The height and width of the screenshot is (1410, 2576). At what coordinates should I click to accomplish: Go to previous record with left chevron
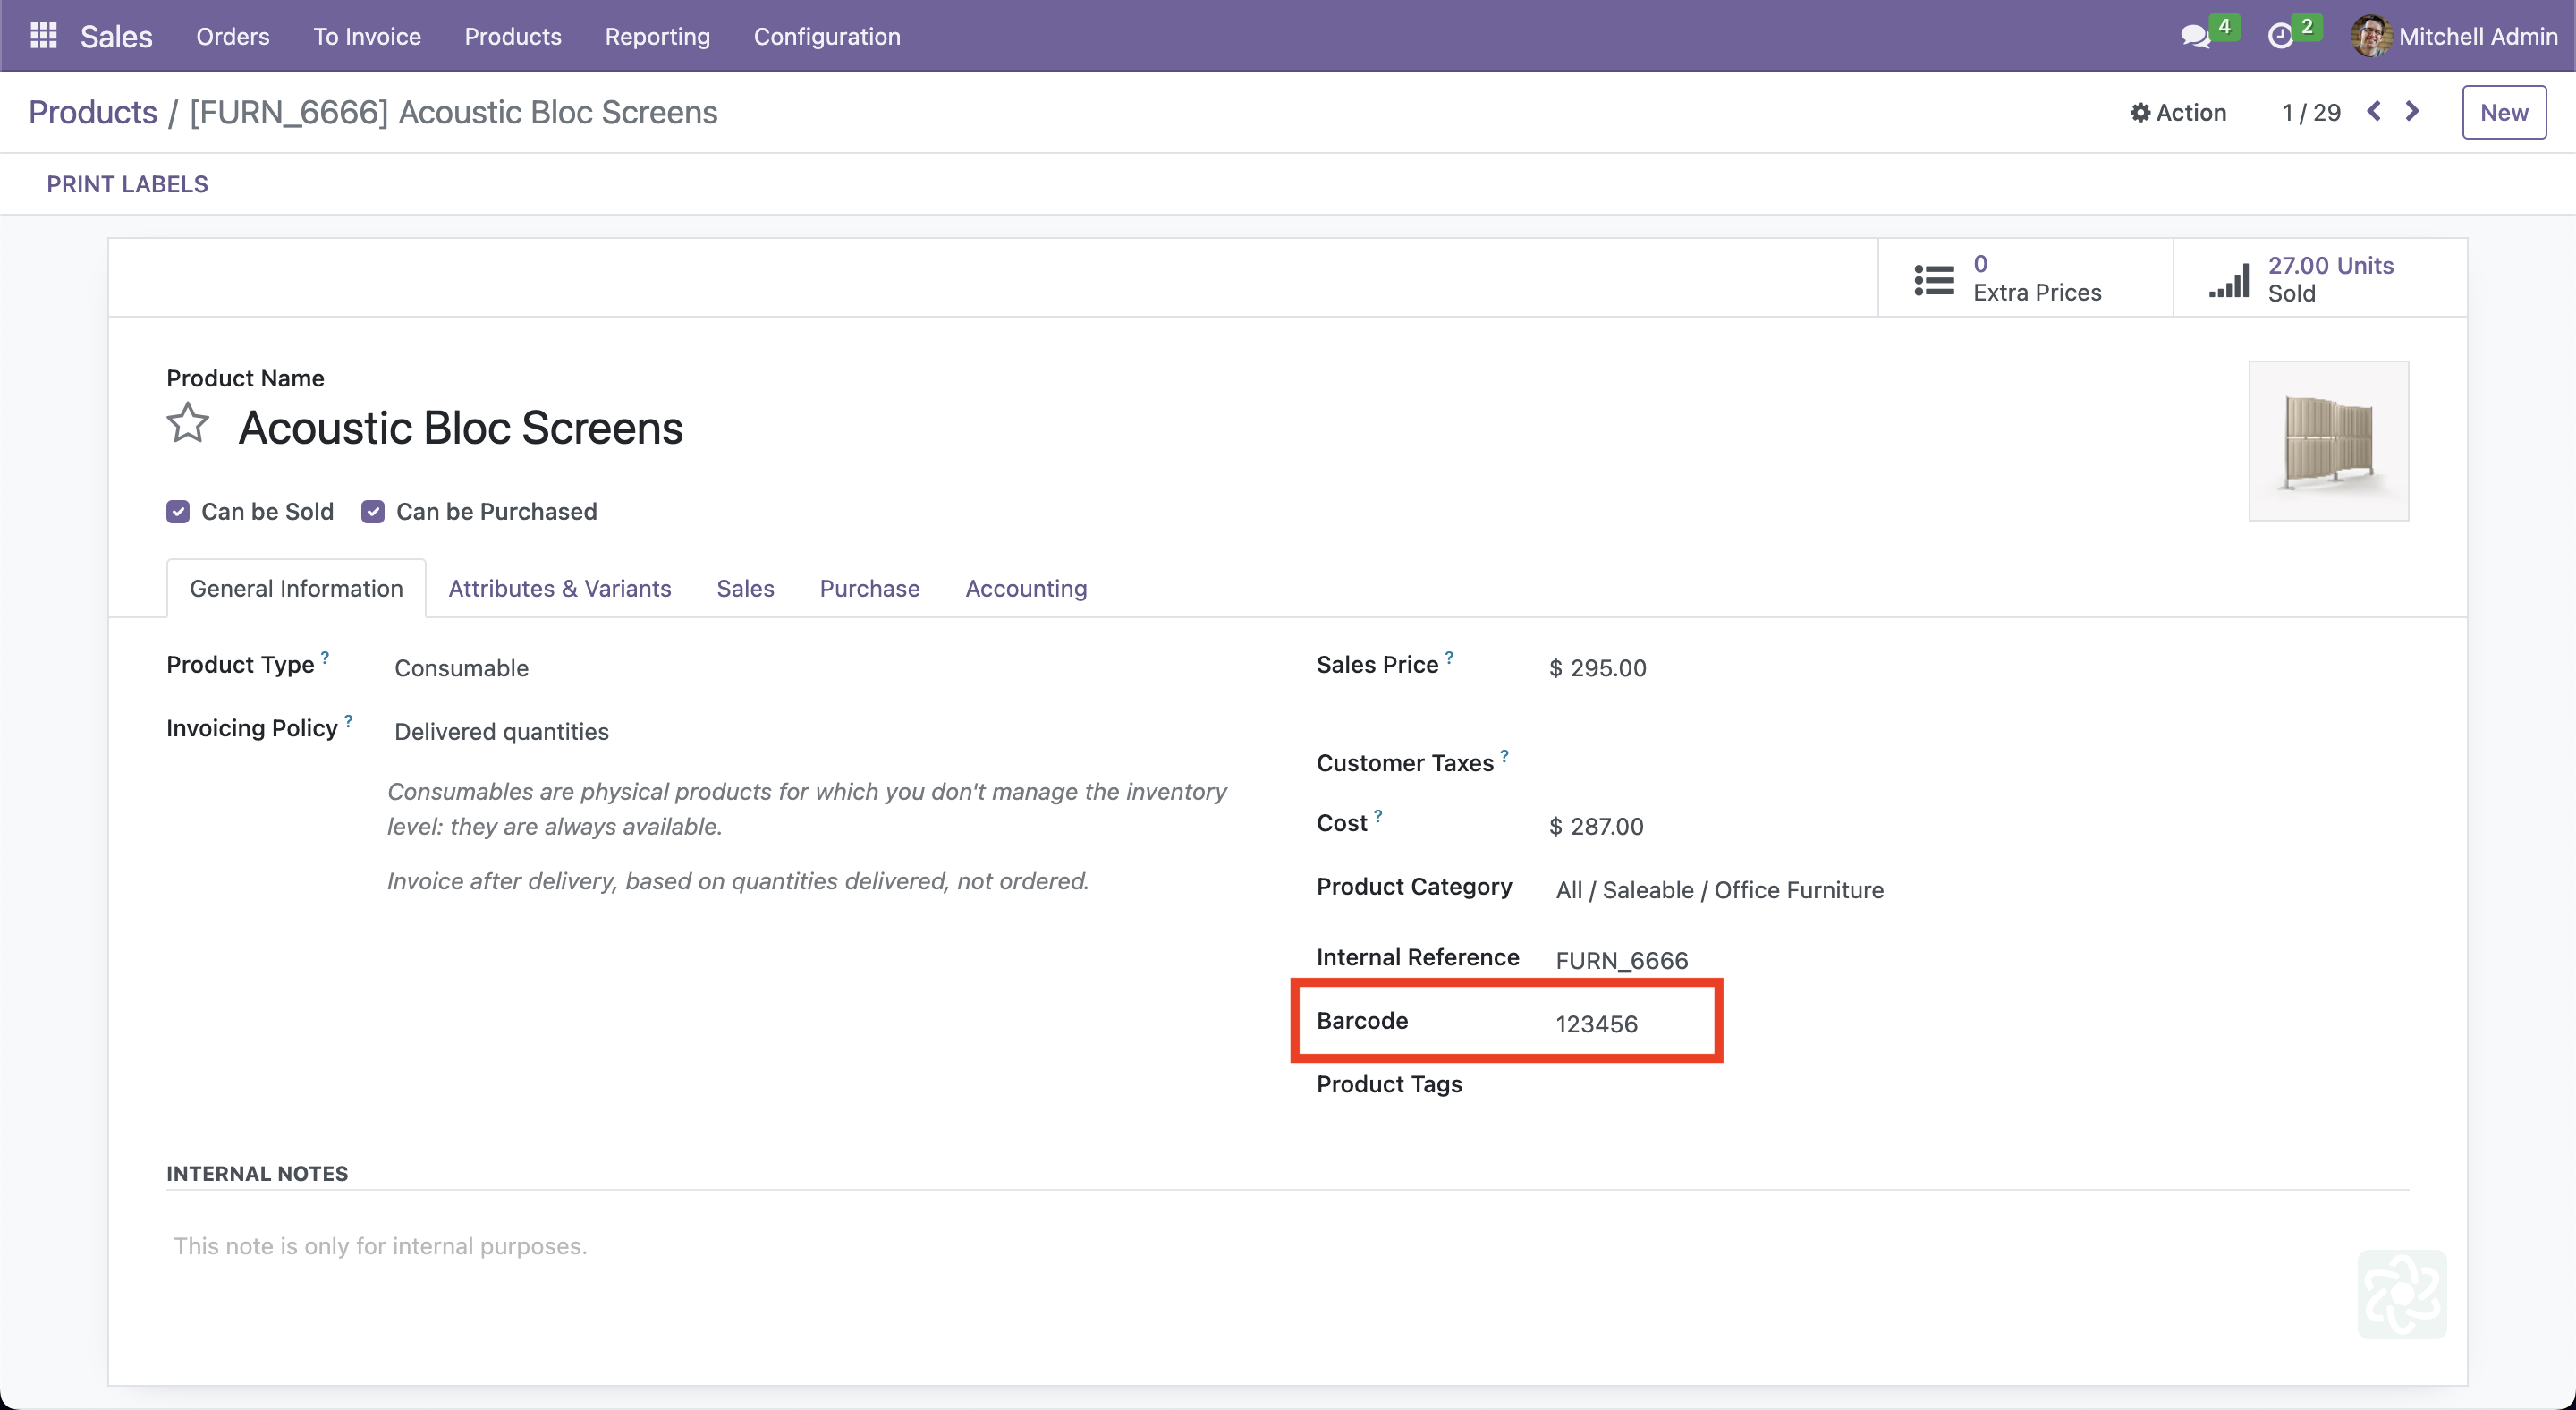point(2374,111)
